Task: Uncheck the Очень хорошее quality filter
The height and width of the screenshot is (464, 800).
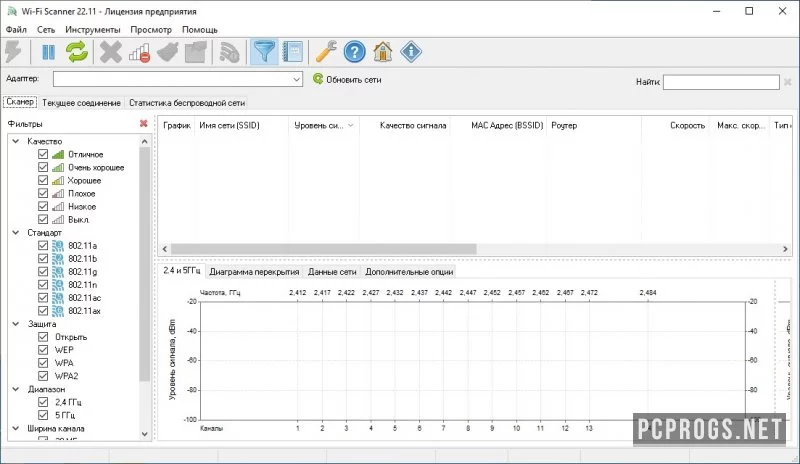Action: click(x=43, y=167)
